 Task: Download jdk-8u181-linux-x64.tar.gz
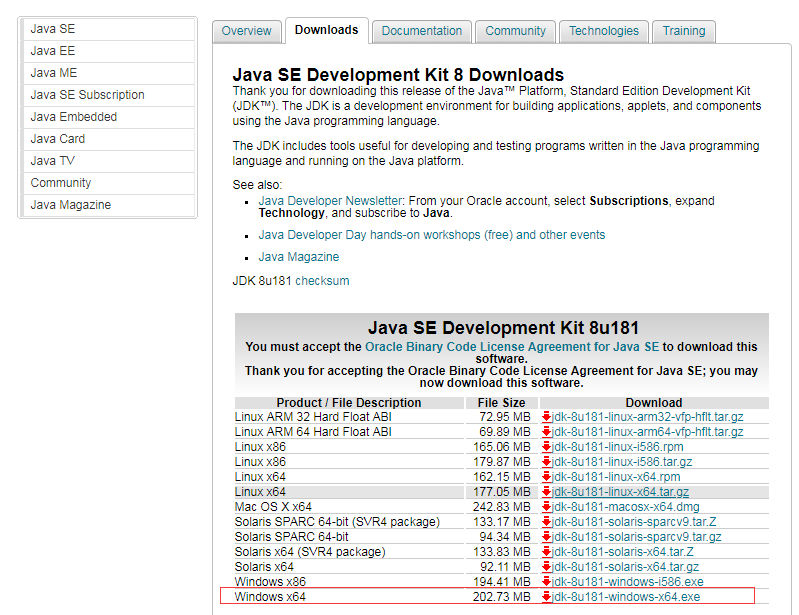[x=621, y=492]
